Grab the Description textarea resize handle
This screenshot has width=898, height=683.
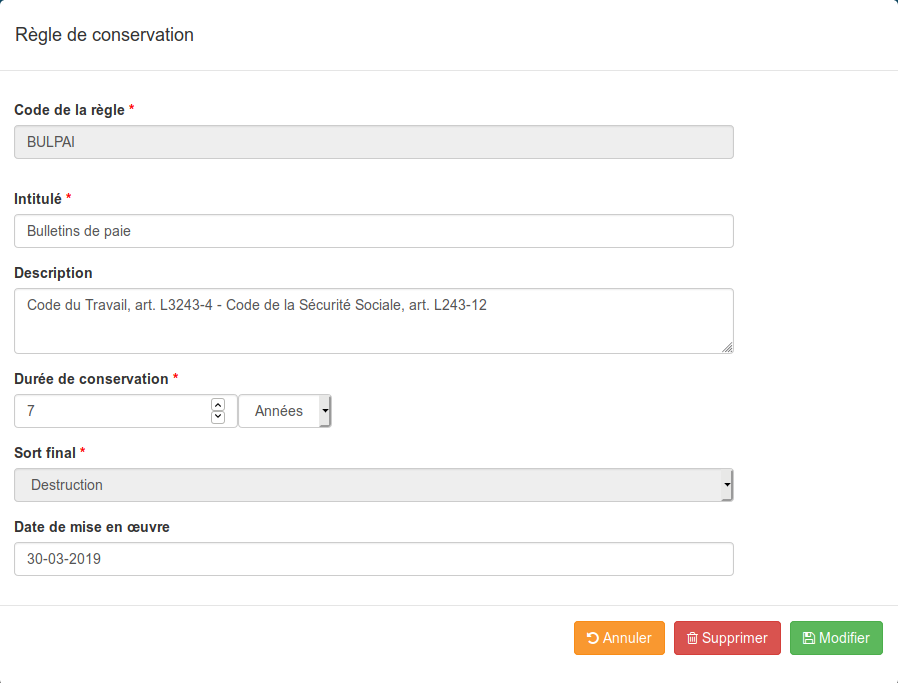(x=727, y=347)
